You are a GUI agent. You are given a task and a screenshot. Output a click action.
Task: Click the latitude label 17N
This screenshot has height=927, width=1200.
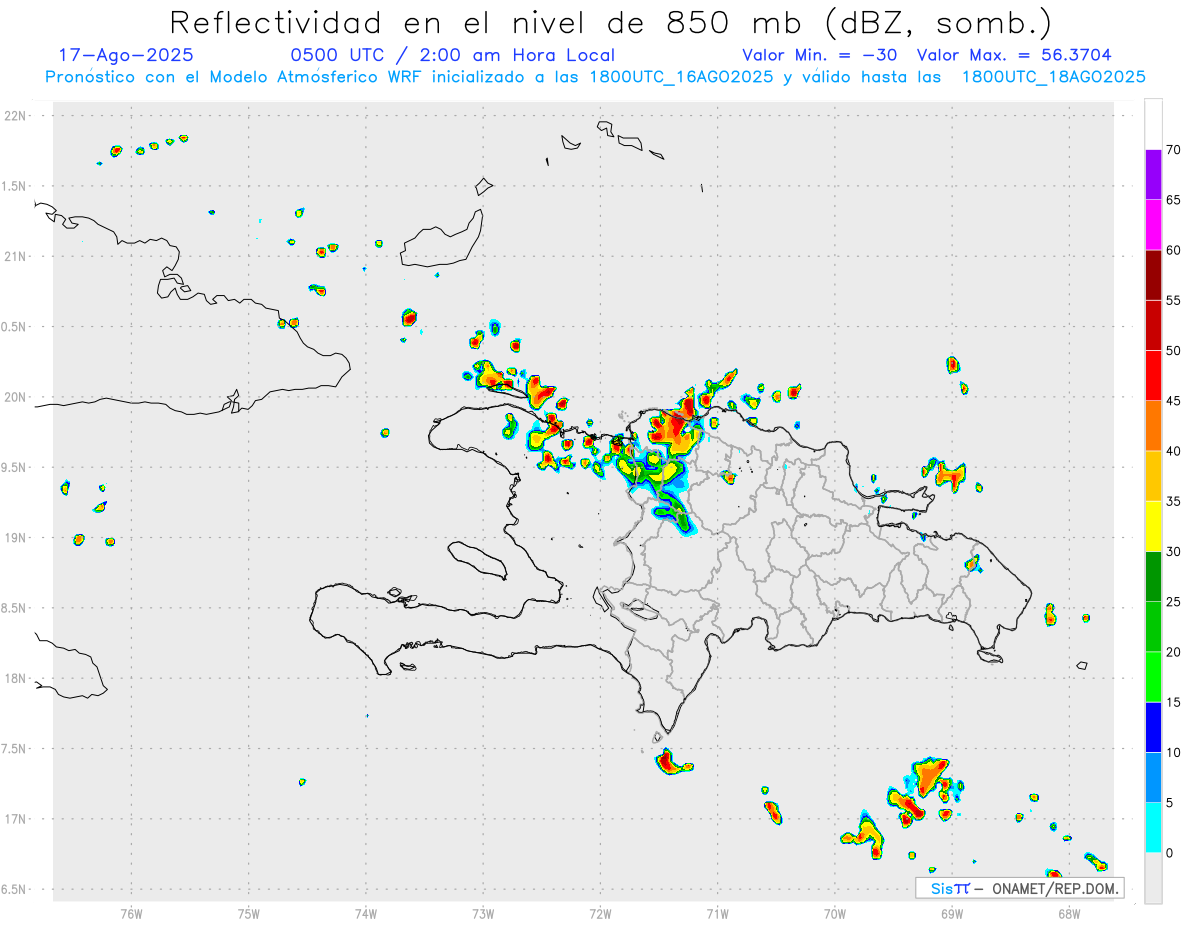point(15,819)
